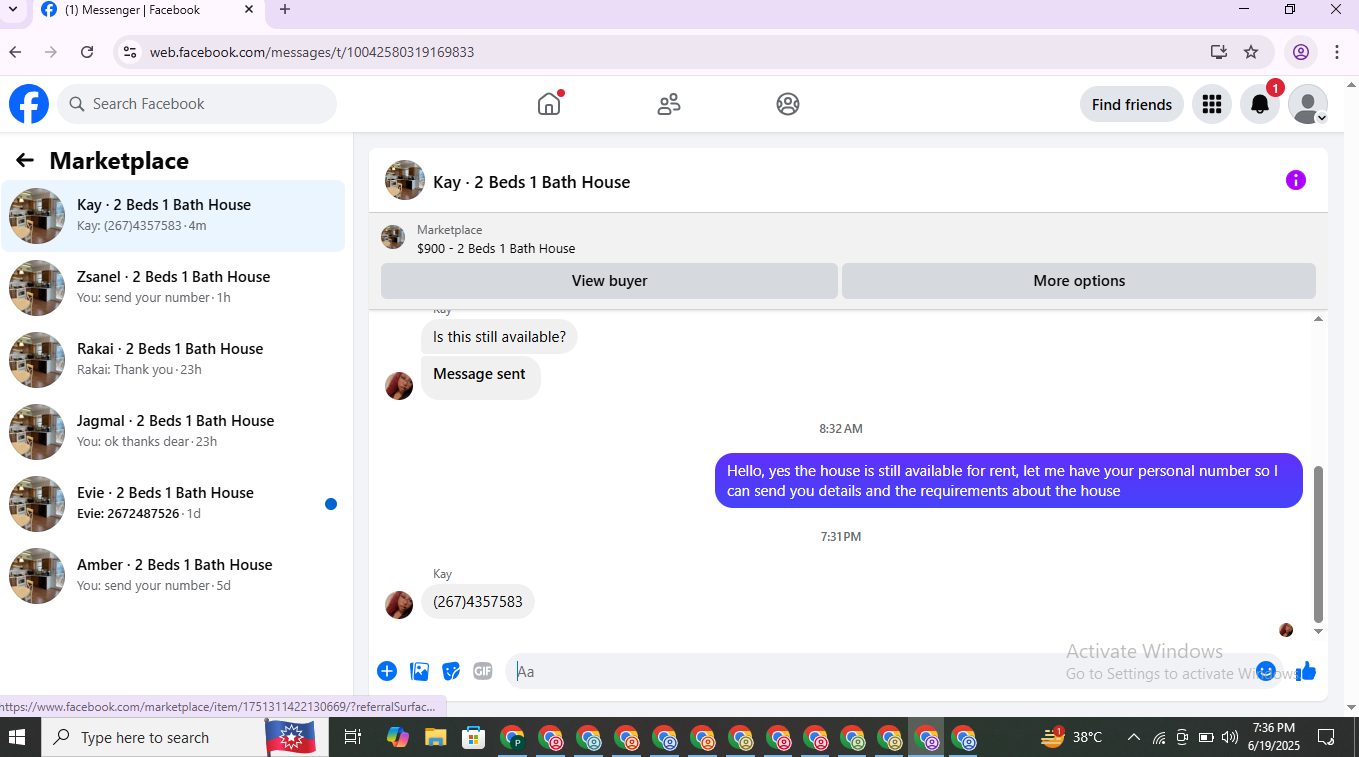This screenshot has height=757, width=1359.
Task: Click the "(267)4357583" message bubble
Action: [x=478, y=602]
